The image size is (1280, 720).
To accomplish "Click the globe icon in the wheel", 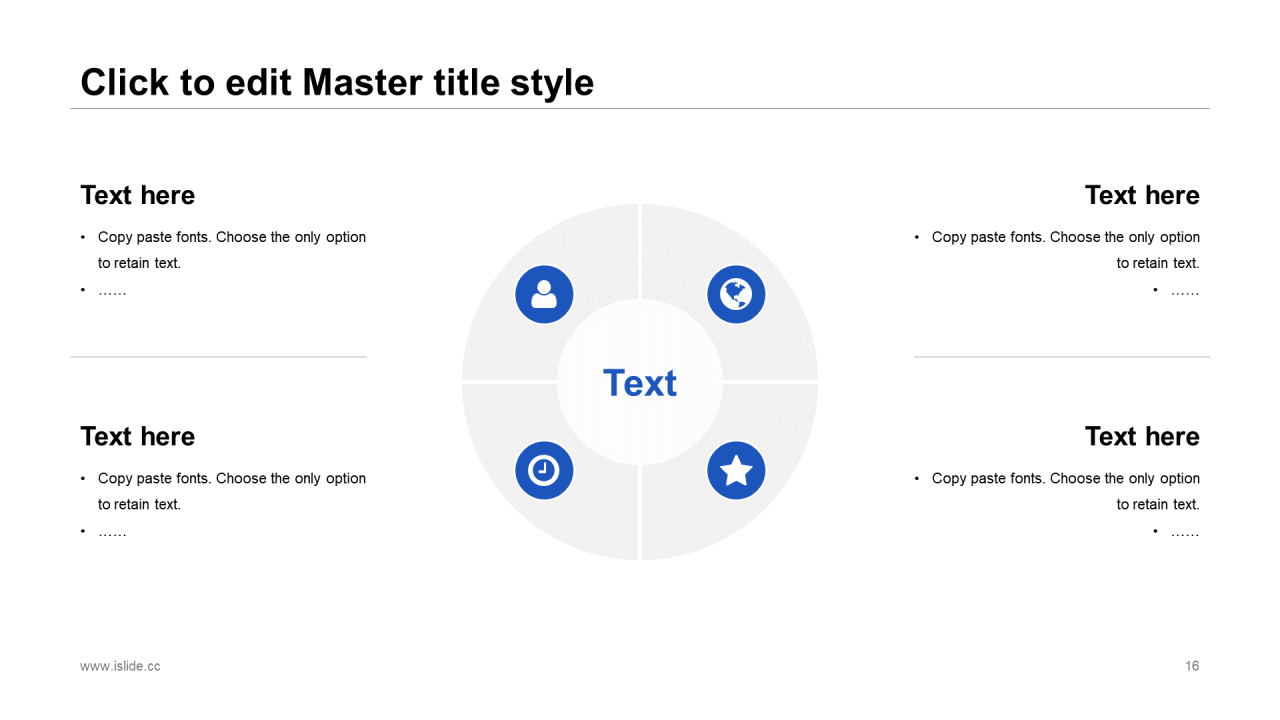I will coord(736,295).
